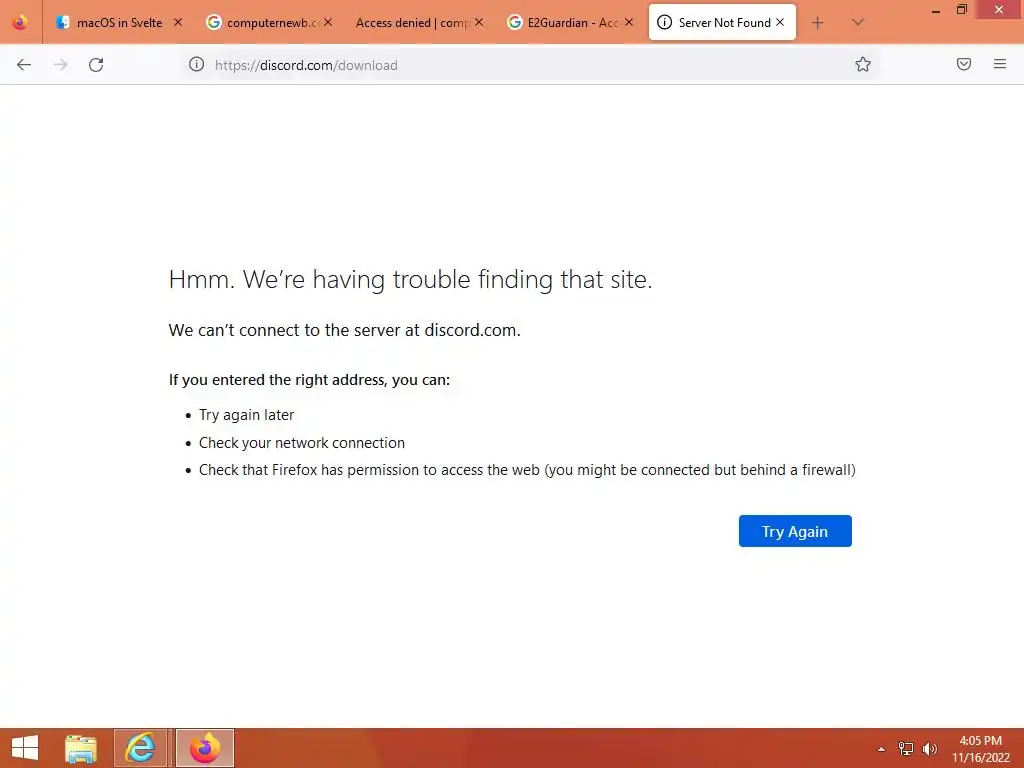Image resolution: width=1024 pixels, height=768 pixels.
Task: Open the Windows Start button
Action: [25, 748]
